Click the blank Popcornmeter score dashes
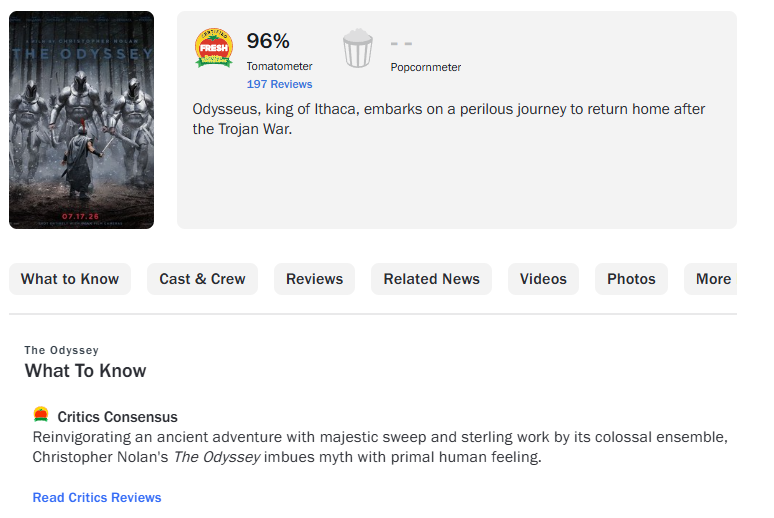This screenshot has height=518, width=774. (x=401, y=43)
